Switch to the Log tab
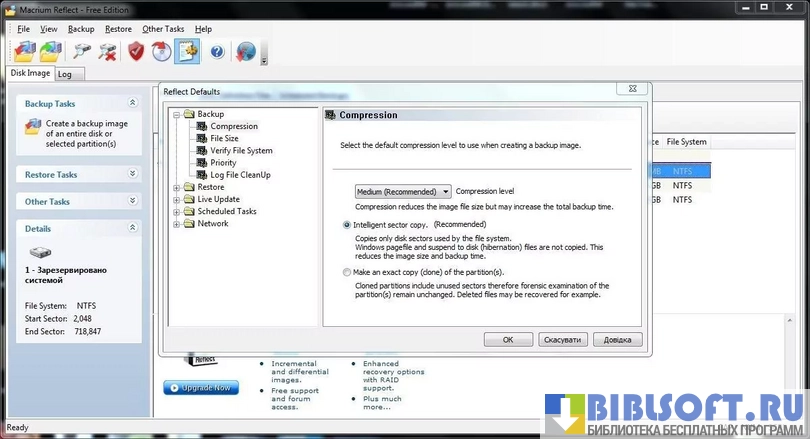This screenshot has height=439, width=810. click(x=64, y=74)
